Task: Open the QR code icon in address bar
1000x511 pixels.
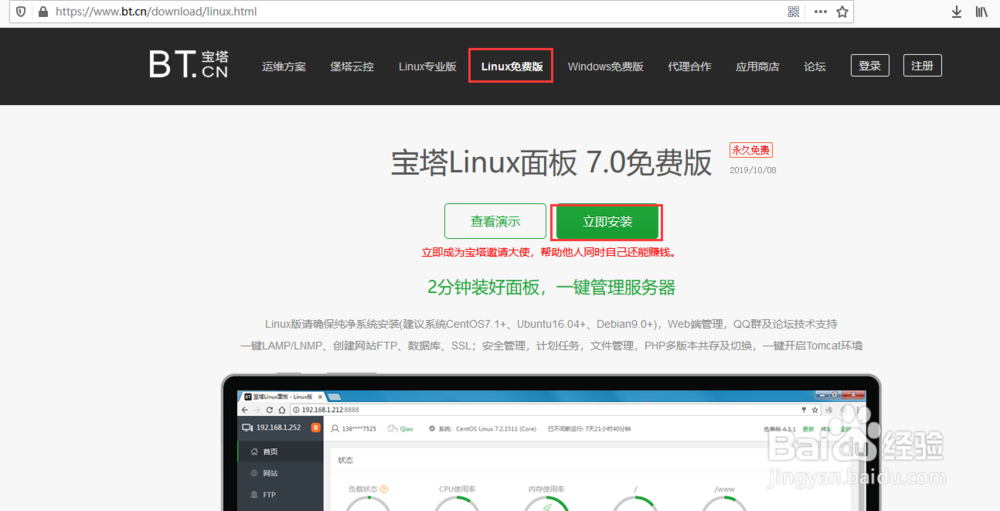Action: pyautogui.click(x=793, y=11)
